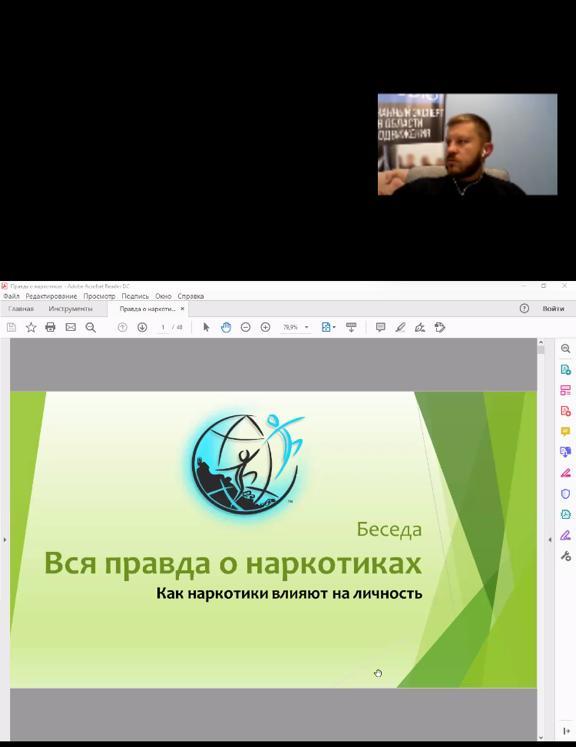576x747 pixels.
Task: Click the Print file icon
Action: point(51,327)
